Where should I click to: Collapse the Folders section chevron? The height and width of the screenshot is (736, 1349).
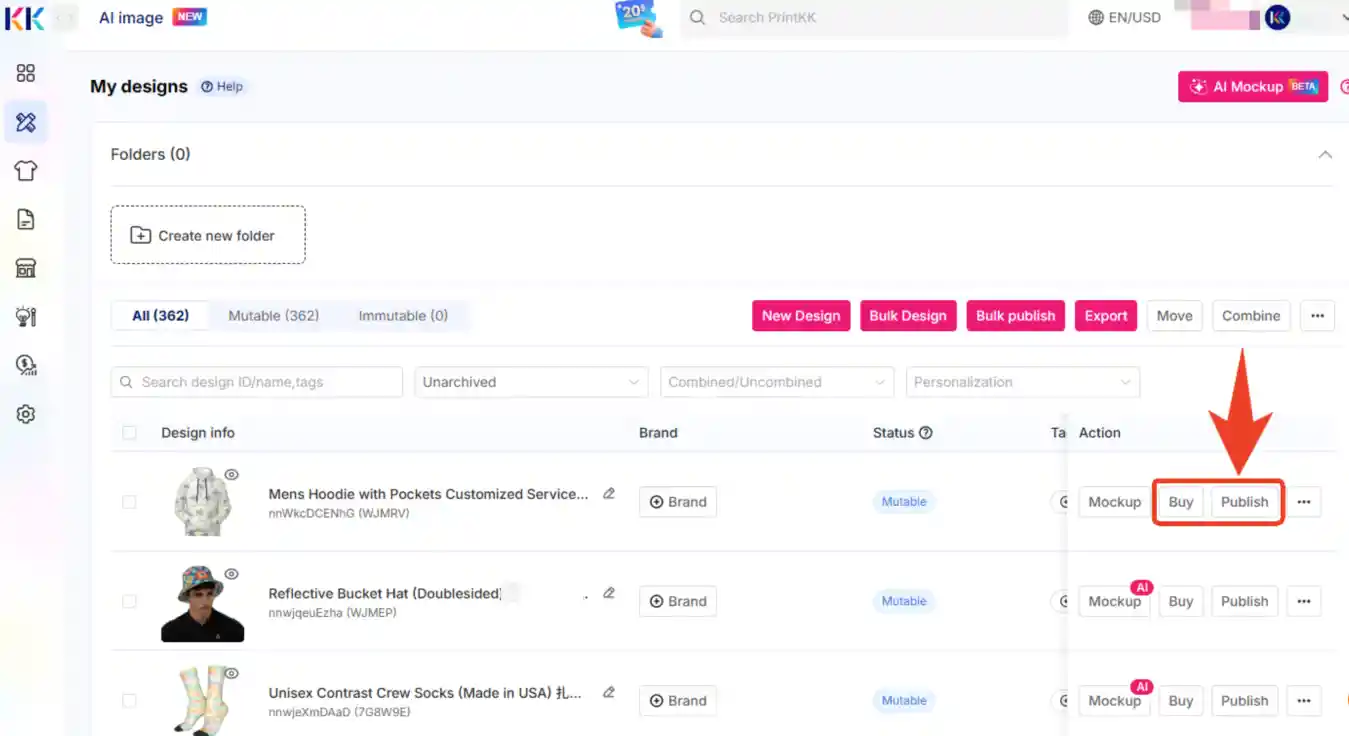pos(1325,155)
